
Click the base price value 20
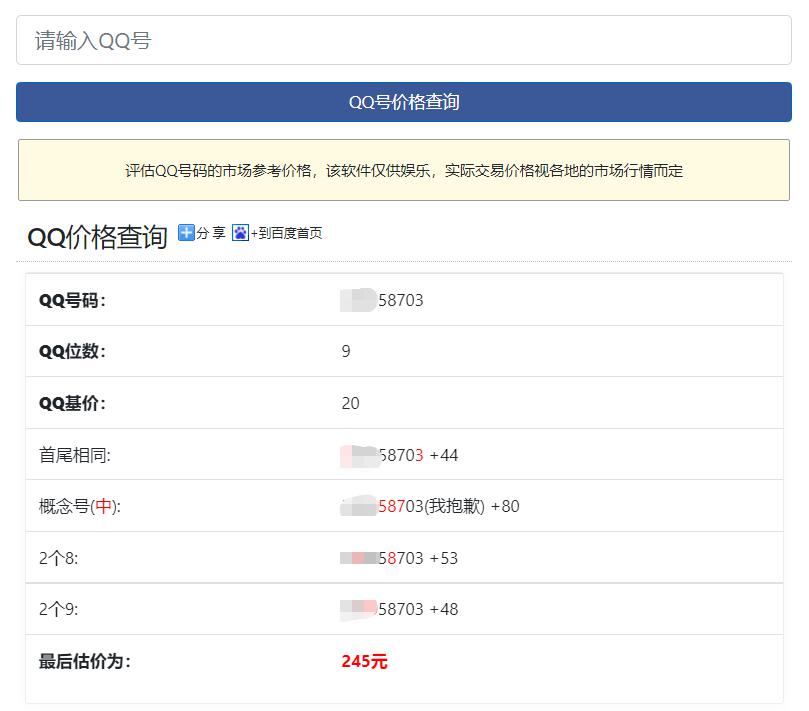[350, 404]
